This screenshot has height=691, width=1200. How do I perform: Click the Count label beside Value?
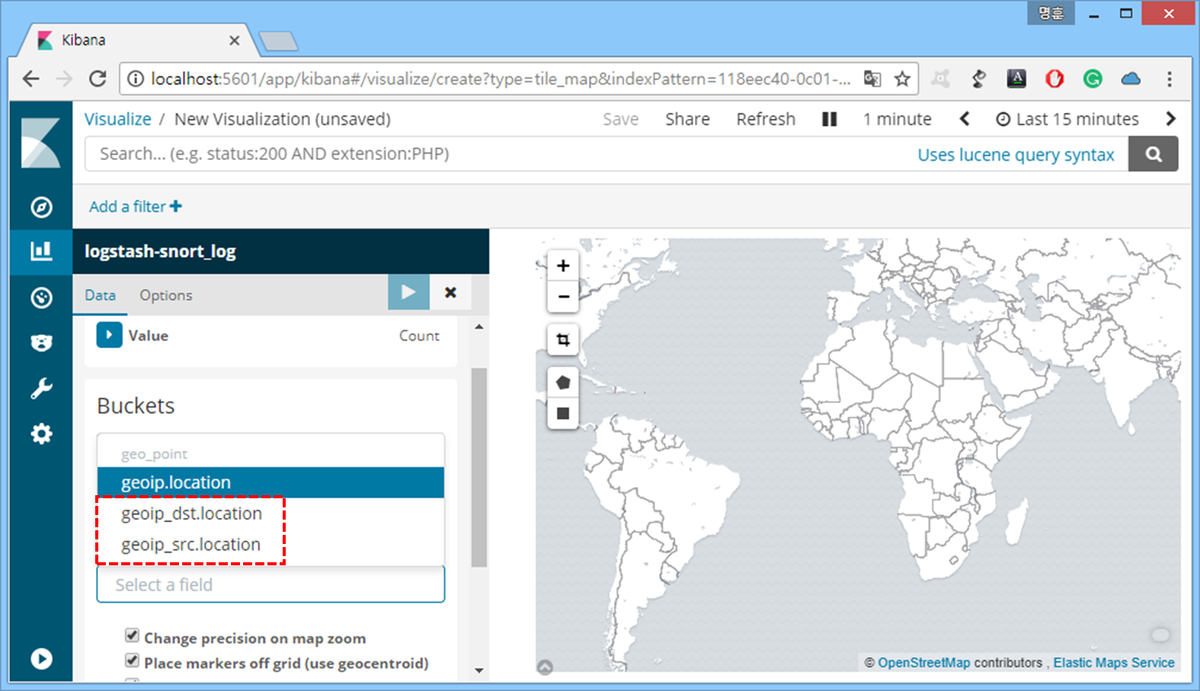(419, 336)
